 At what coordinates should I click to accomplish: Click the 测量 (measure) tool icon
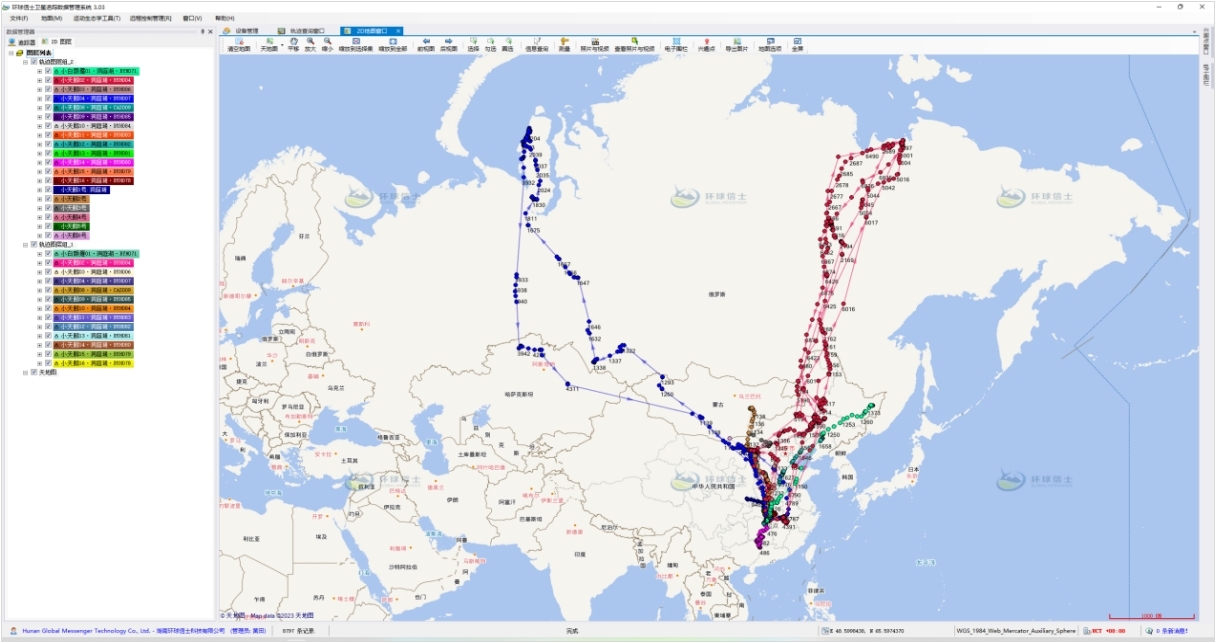pyautogui.click(x=564, y=44)
